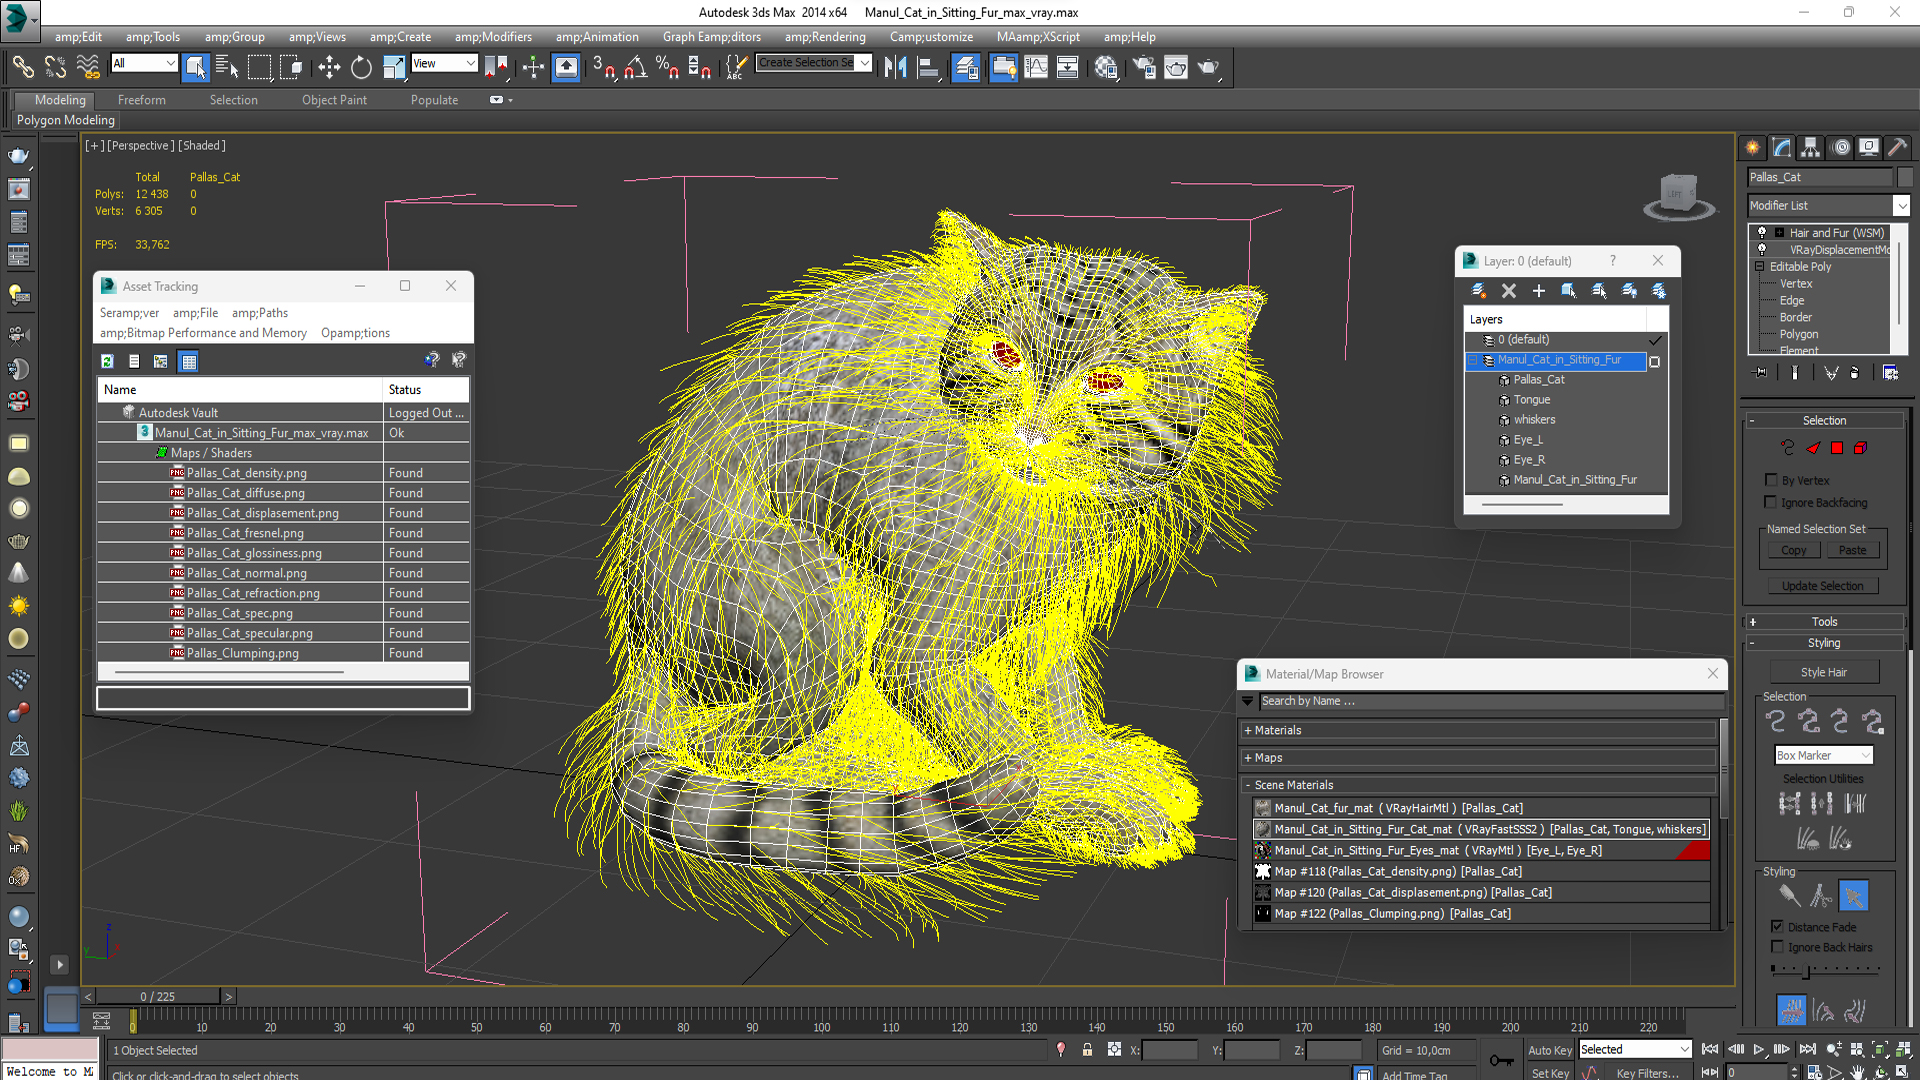Viewport: 1920px width, 1080px height.
Task: Click the Render Production teapot icon
Action: [x=1208, y=67]
